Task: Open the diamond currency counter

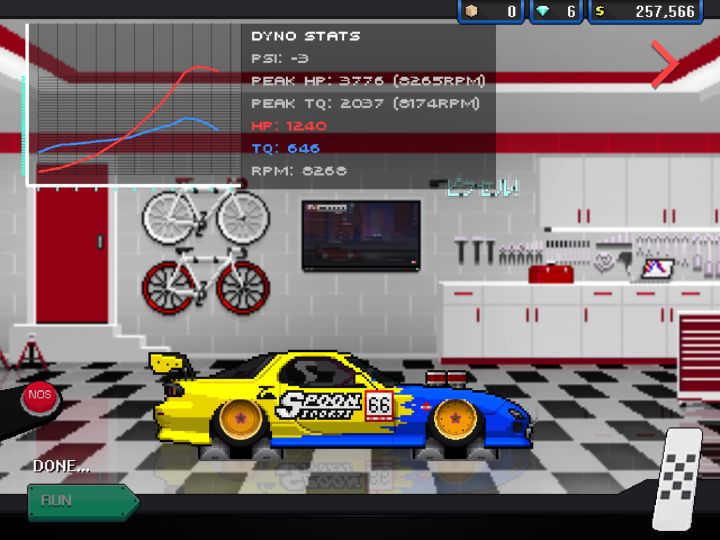Action: (556, 11)
